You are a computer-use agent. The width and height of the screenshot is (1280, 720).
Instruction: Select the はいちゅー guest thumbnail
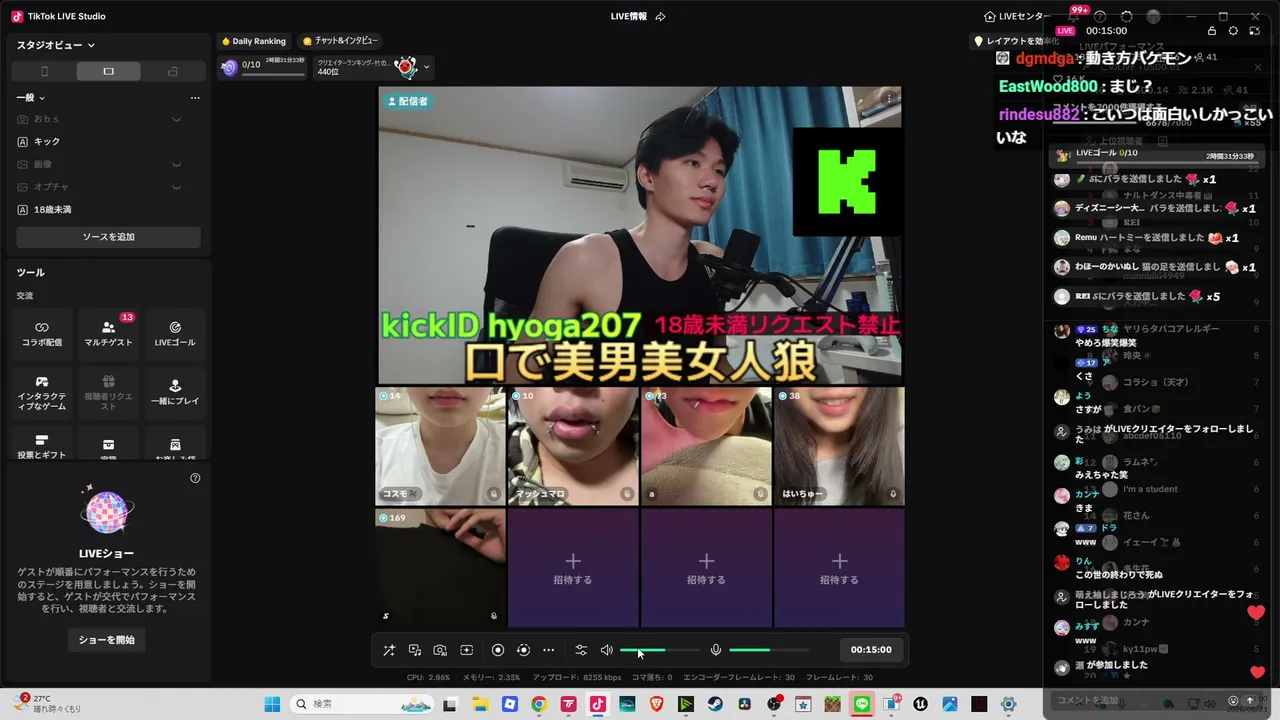(x=839, y=446)
